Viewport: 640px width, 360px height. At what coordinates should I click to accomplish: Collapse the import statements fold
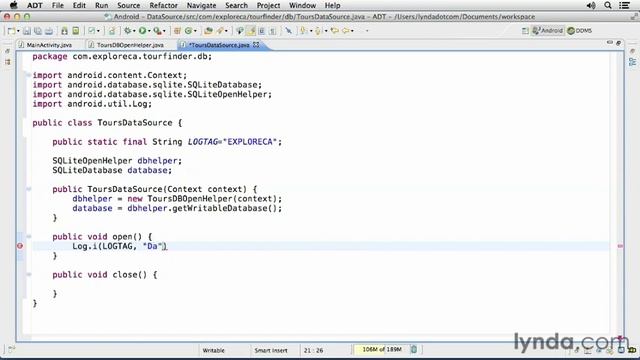(28, 75)
